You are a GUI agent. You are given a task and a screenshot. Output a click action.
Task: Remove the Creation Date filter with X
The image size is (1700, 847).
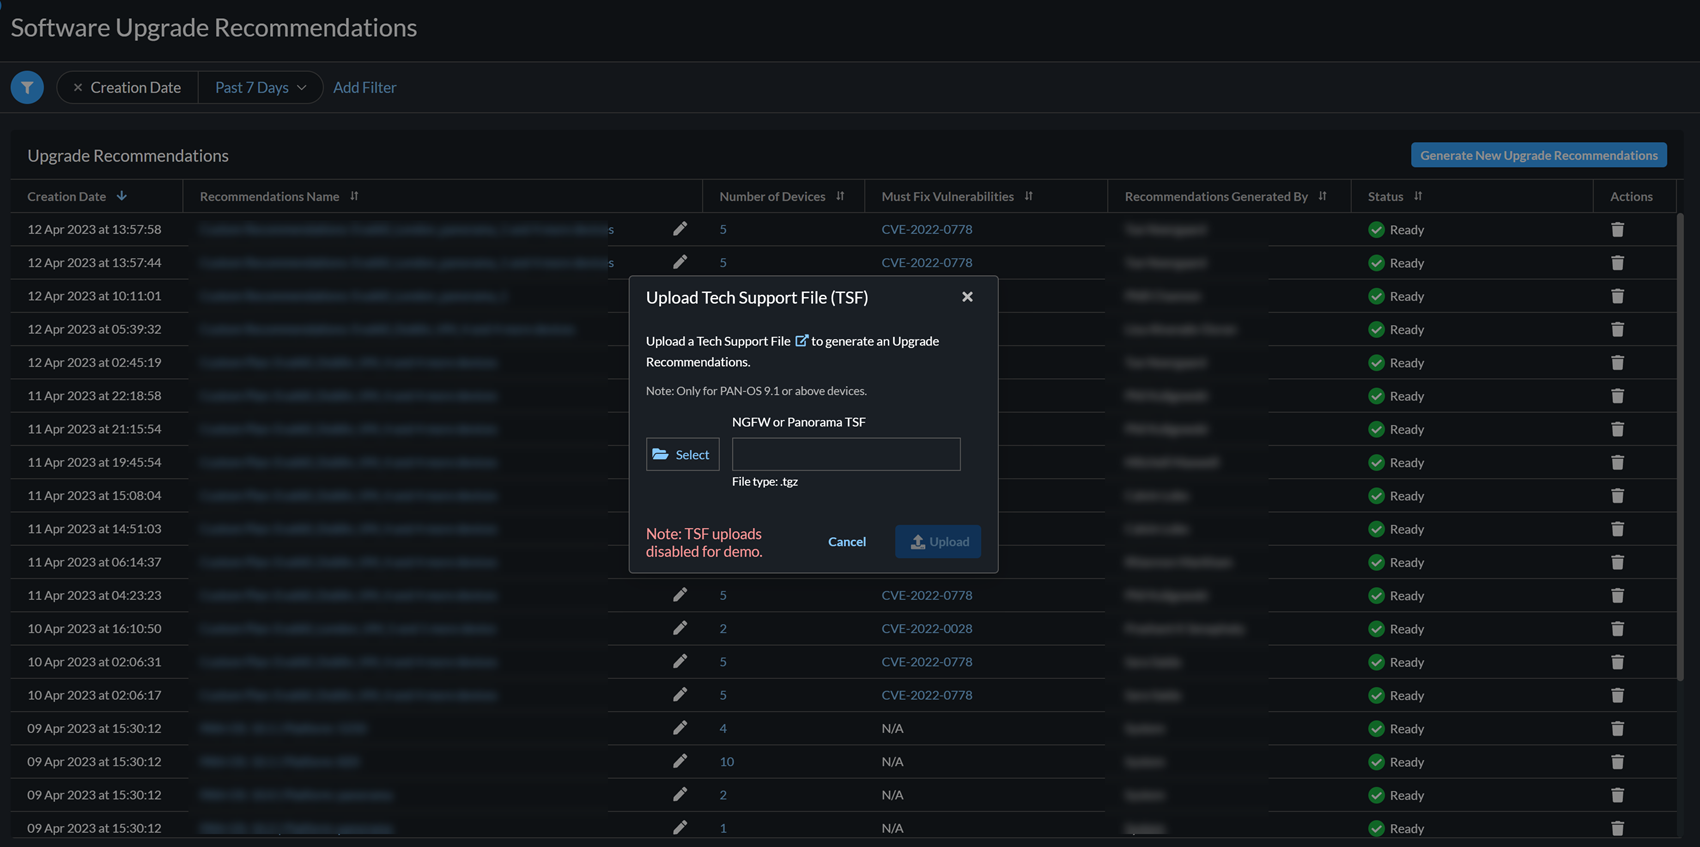coord(77,87)
